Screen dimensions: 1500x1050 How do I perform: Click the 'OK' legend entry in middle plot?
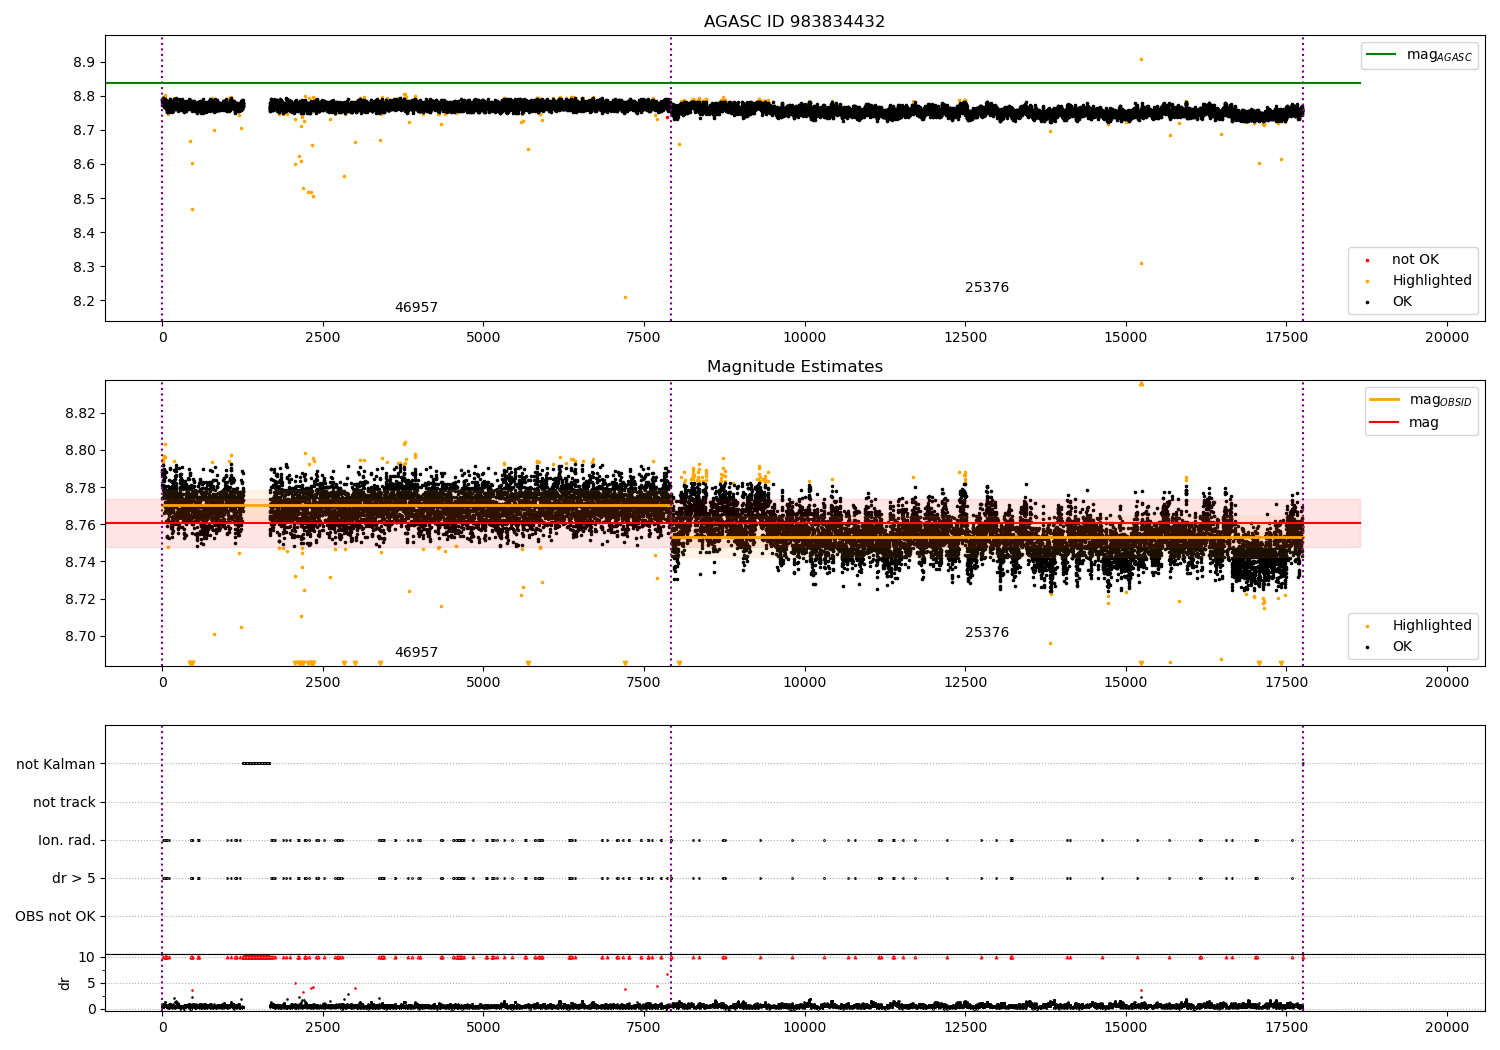[1387, 646]
